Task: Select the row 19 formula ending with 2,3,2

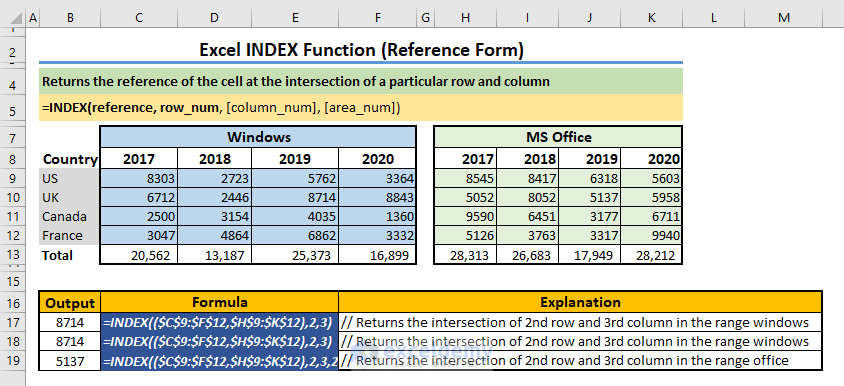Action: (220, 361)
